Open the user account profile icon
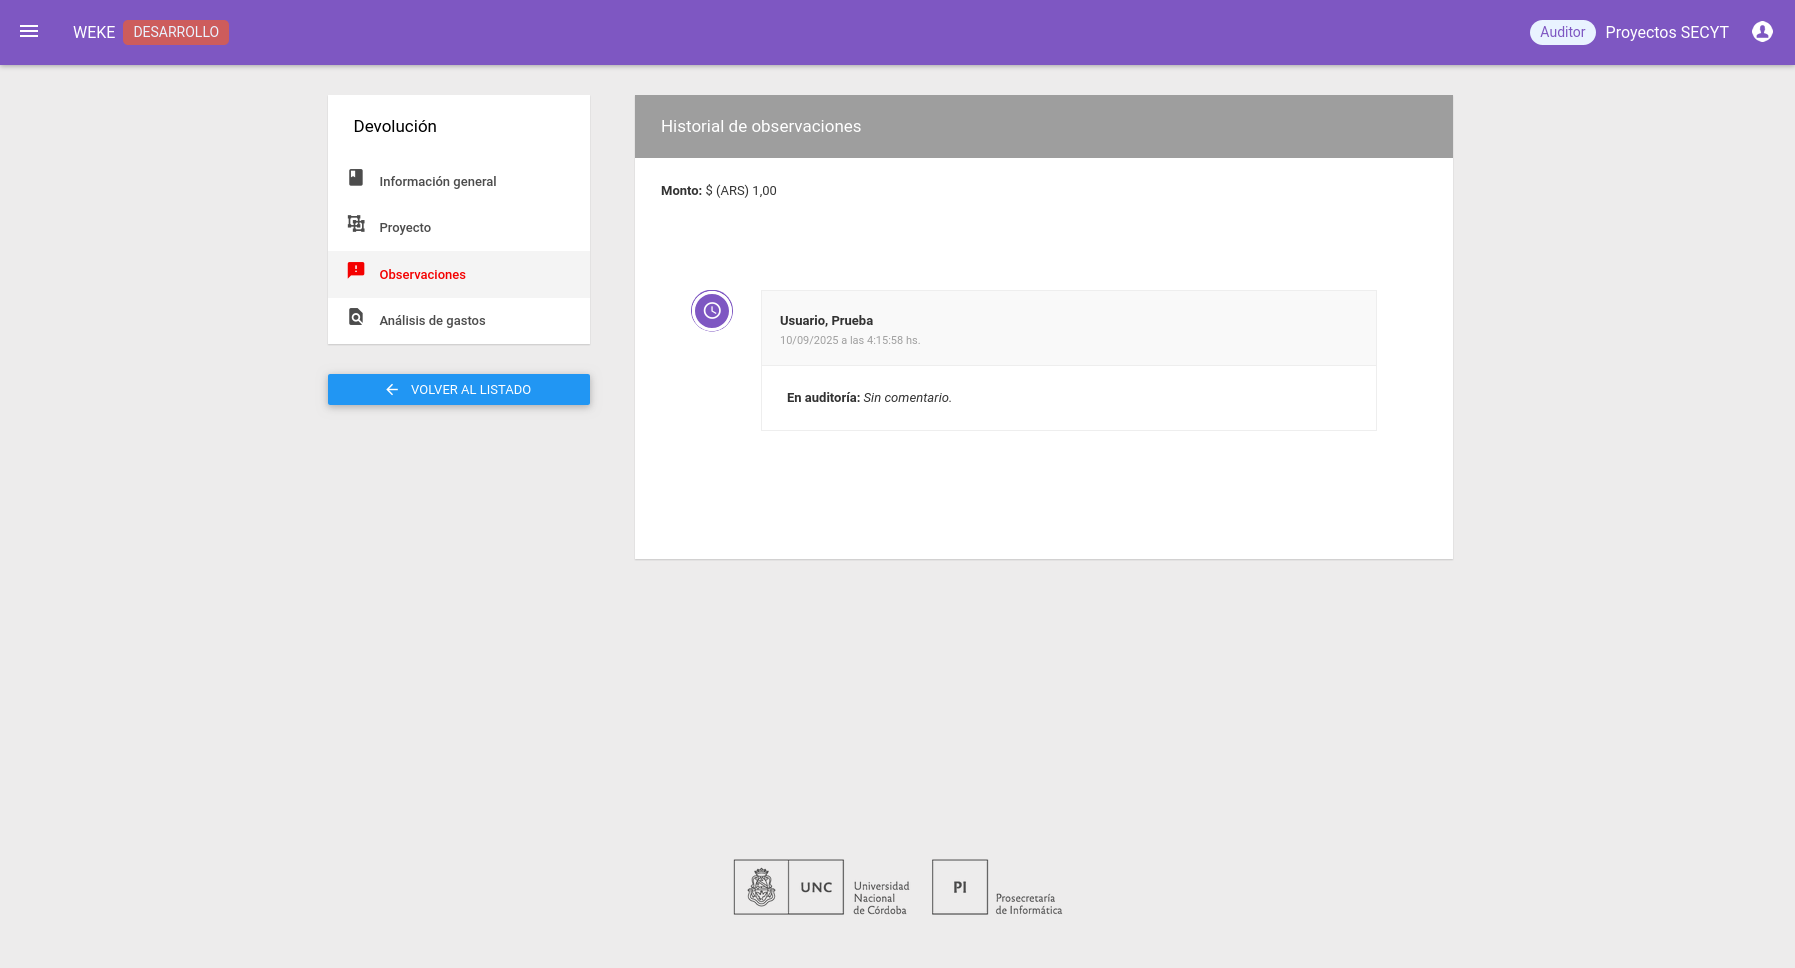 pyautogui.click(x=1762, y=32)
